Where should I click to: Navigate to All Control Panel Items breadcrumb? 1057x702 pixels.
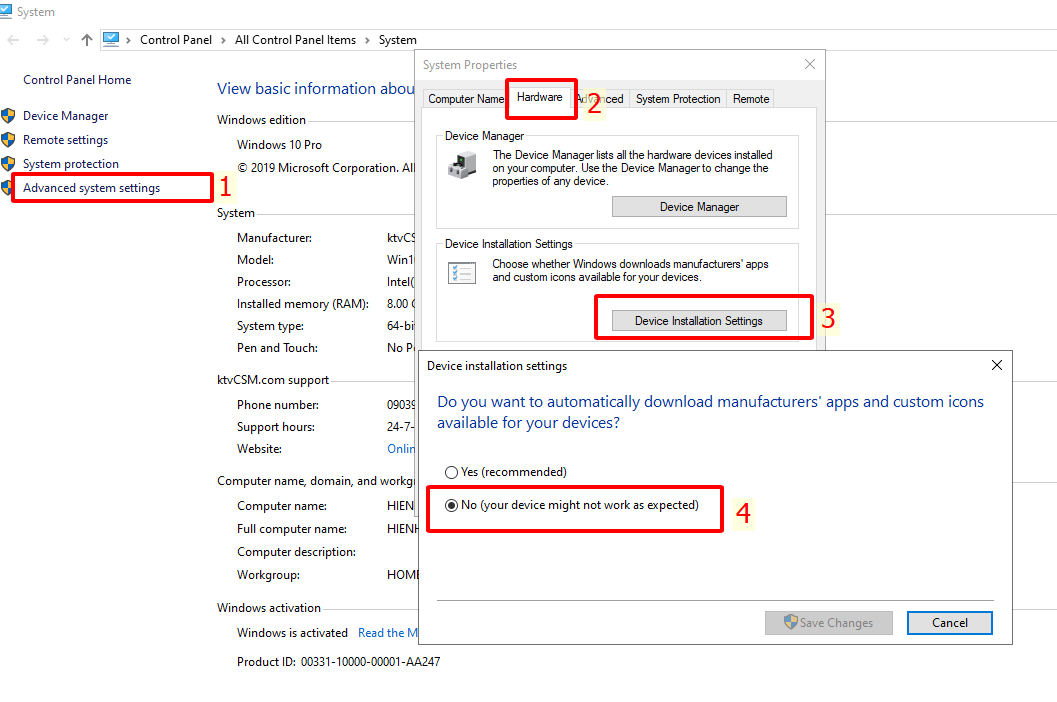(x=295, y=40)
